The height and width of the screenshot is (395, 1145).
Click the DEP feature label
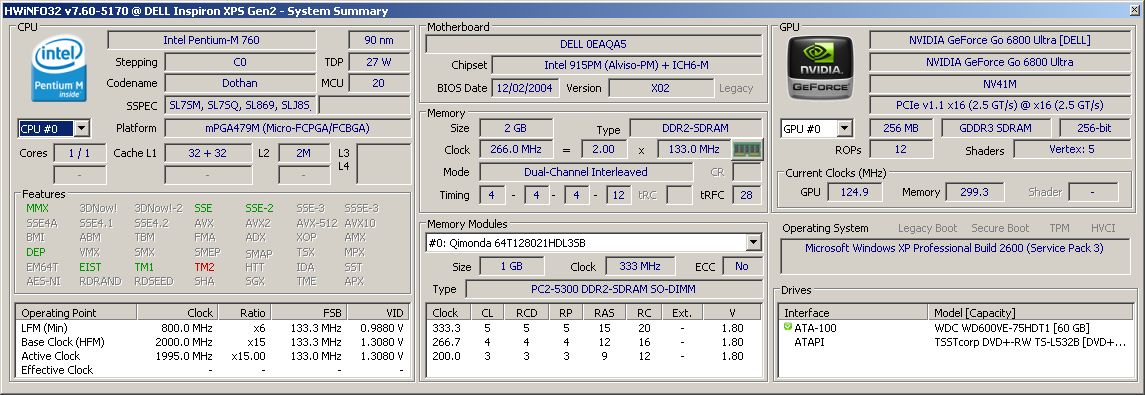(36, 253)
